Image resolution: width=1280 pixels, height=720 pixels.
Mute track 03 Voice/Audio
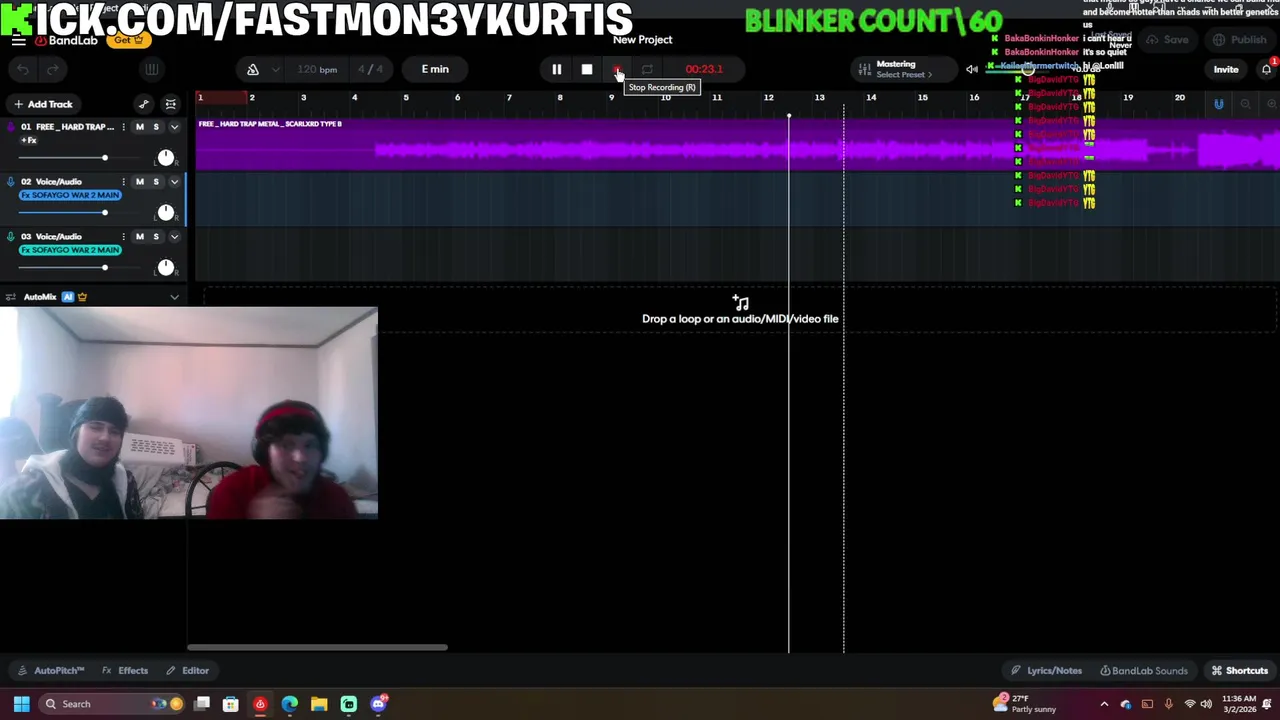(x=139, y=237)
